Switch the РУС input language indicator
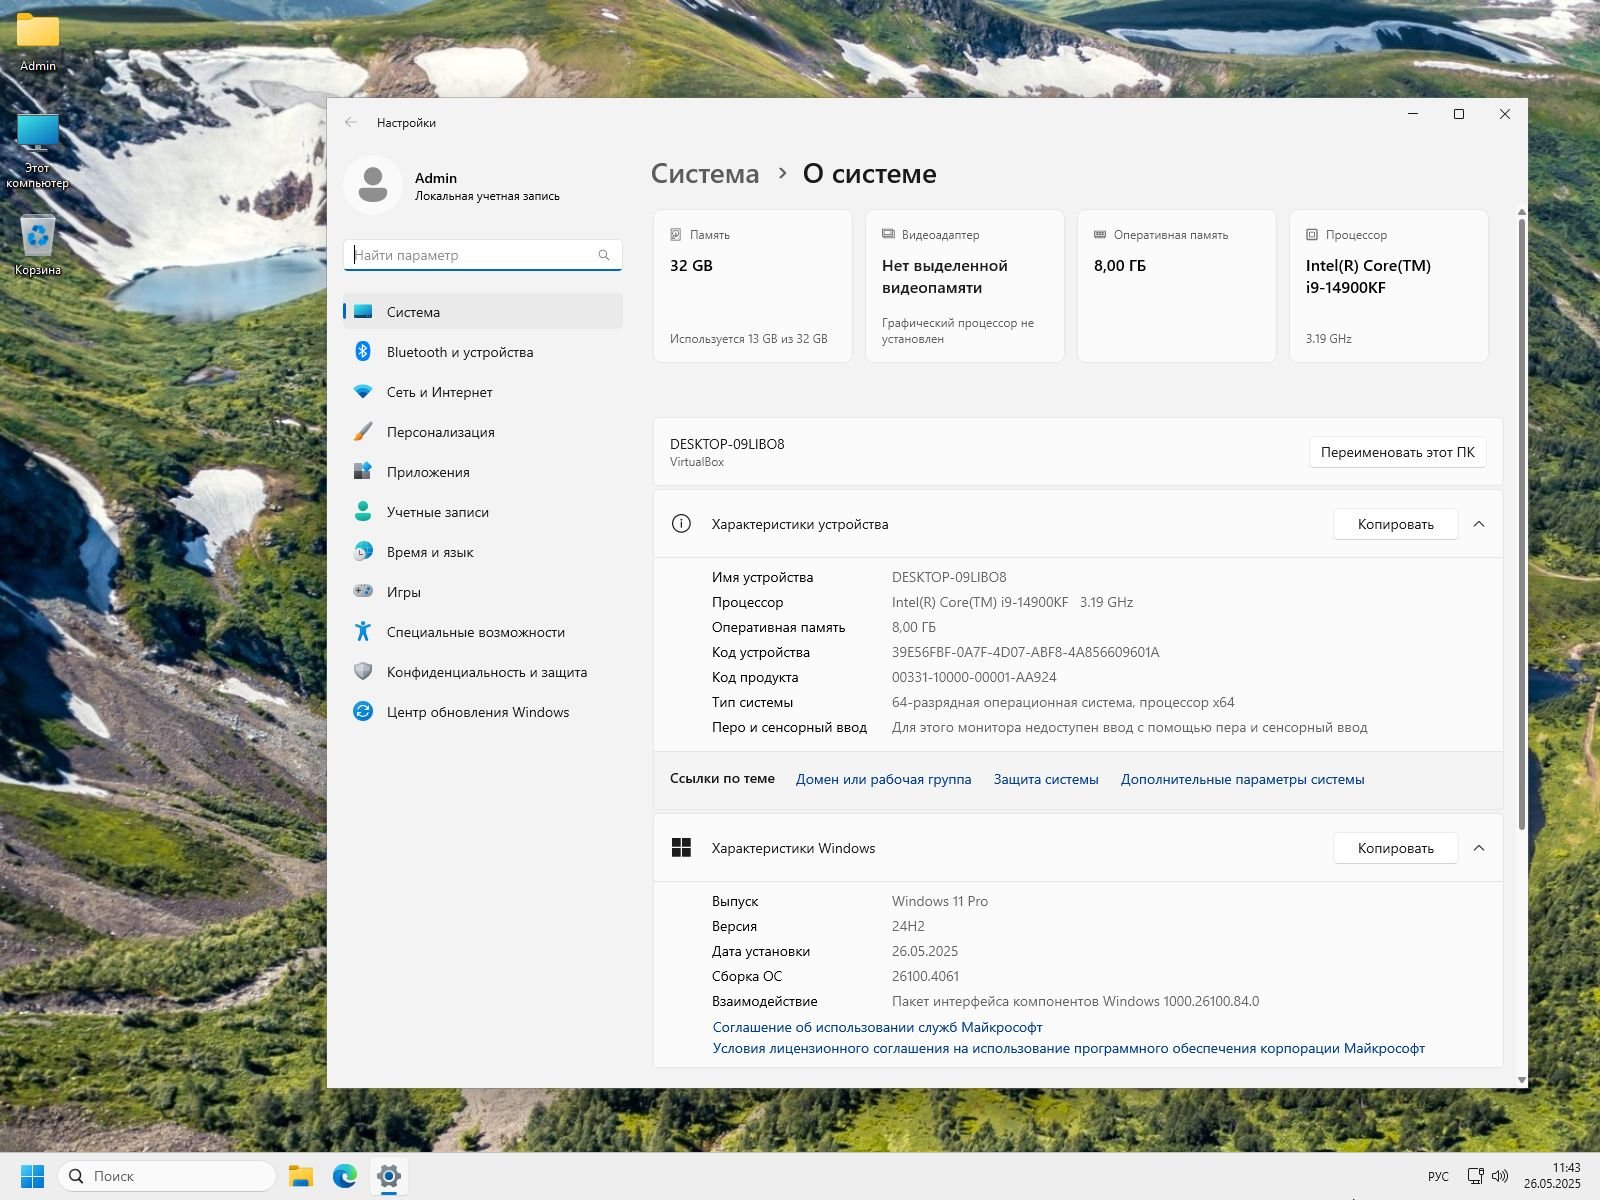1600x1200 pixels. (1438, 1176)
